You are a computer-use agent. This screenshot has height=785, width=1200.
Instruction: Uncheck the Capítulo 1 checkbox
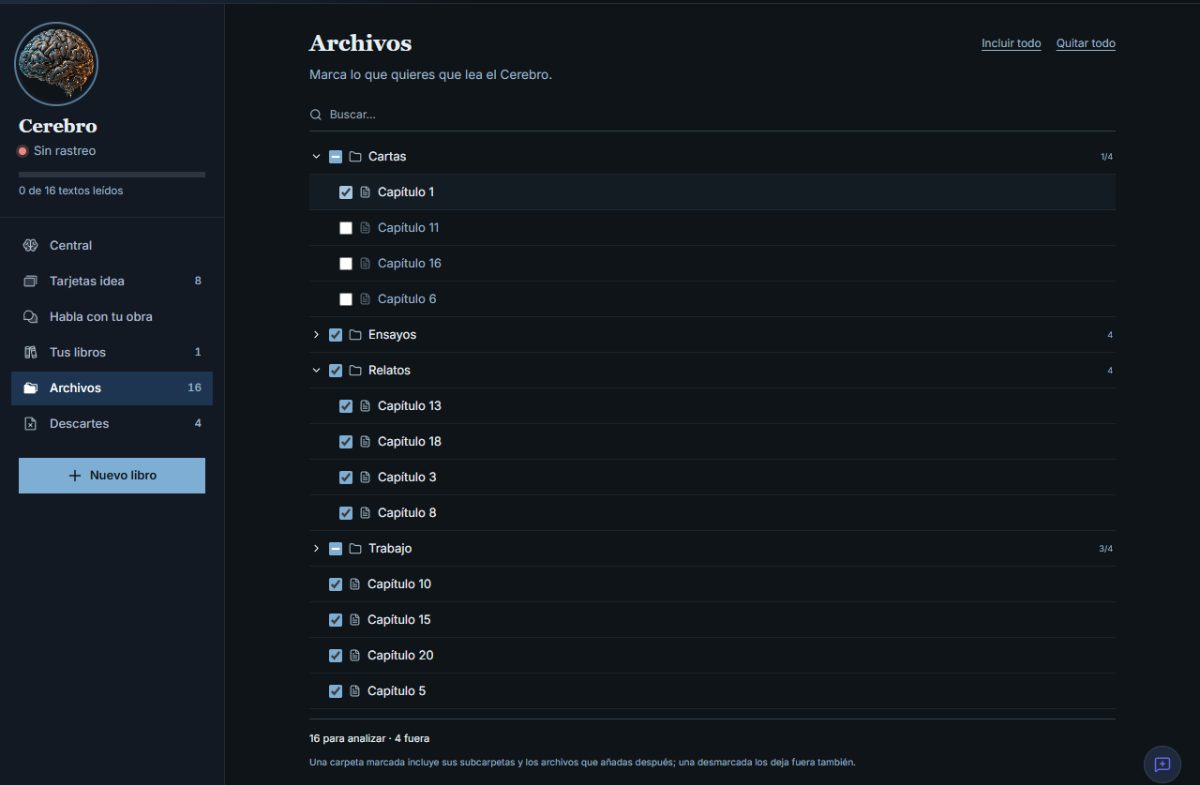click(346, 192)
